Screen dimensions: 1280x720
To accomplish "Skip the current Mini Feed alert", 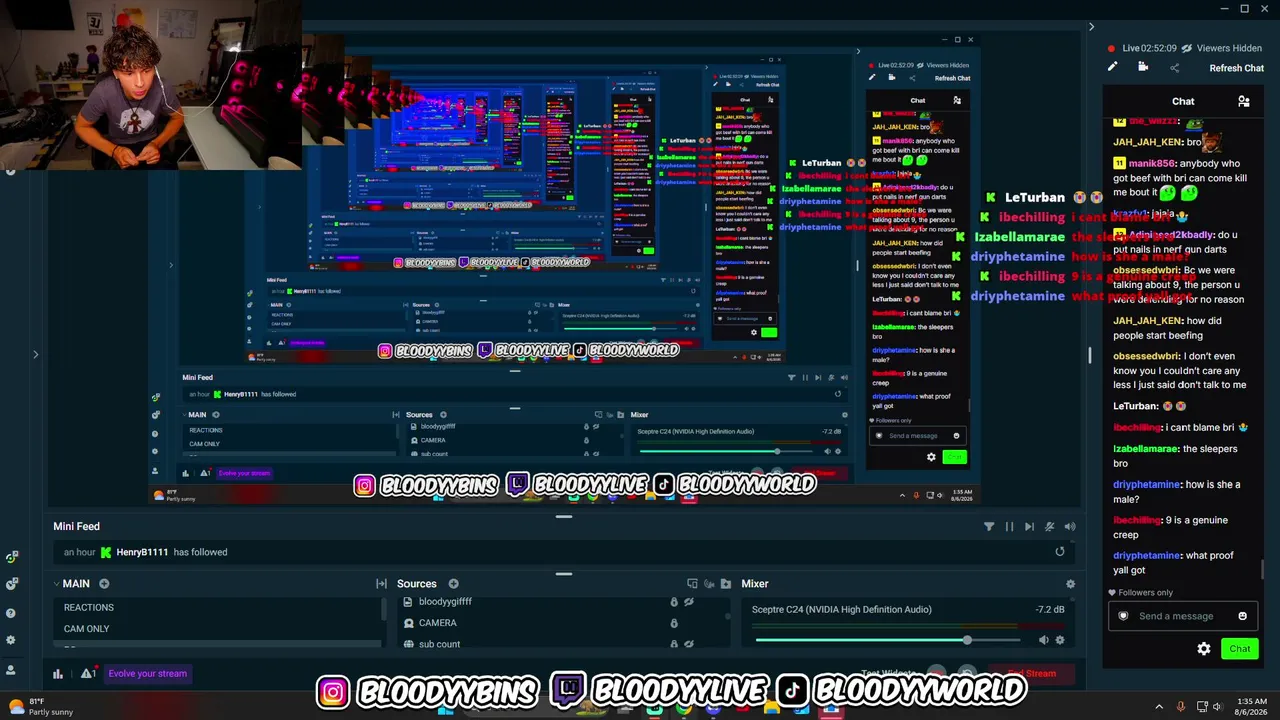I will point(1029,526).
